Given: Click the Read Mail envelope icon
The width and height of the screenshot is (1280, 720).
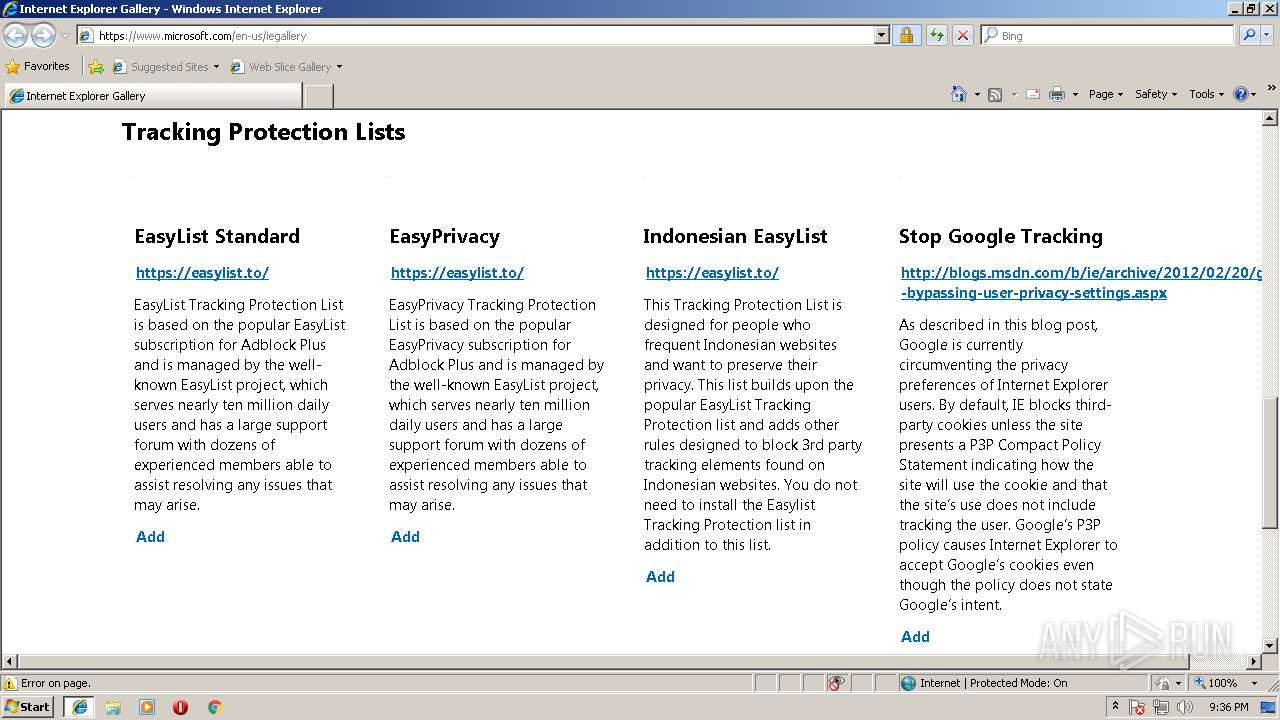Looking at the screenshot, I should [1033, 94].
